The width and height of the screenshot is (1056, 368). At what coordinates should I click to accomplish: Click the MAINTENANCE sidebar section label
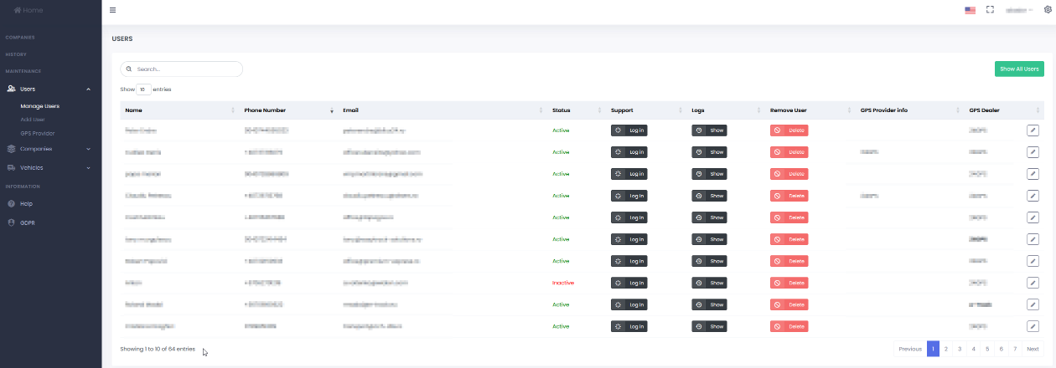click(24, 71)
